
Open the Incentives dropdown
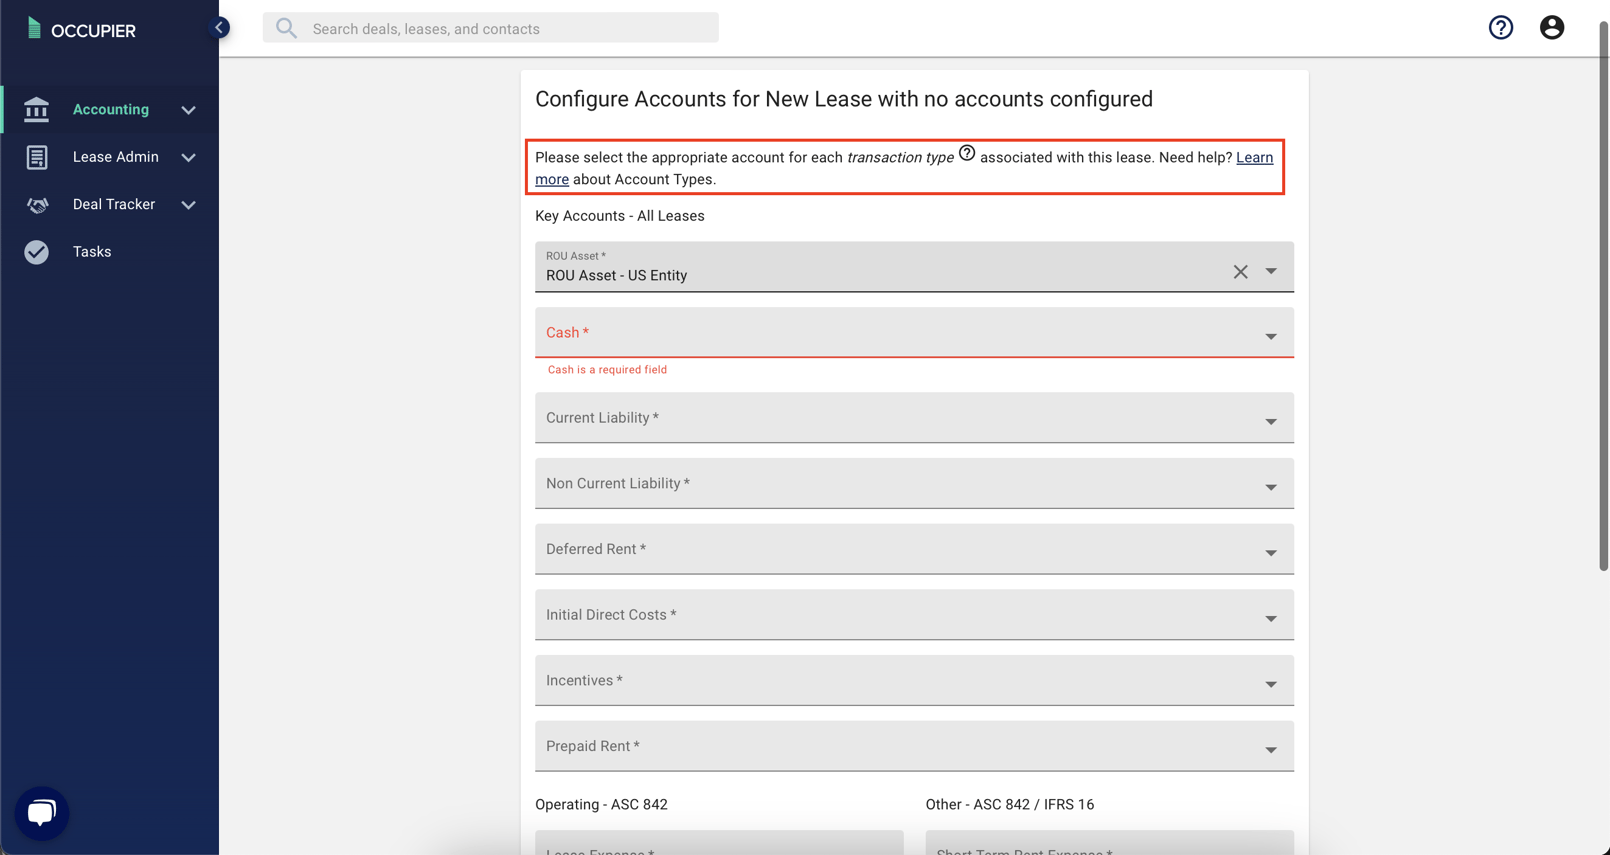point(914,681)
